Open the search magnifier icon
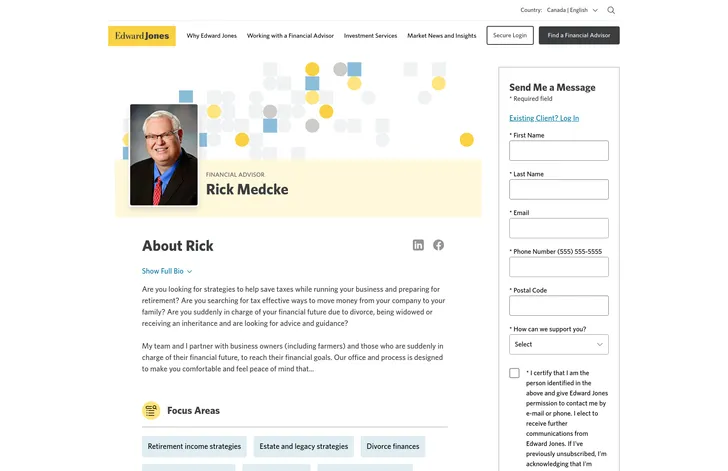The height and width of the screenshot is (471, 728). tap(611, 10)
